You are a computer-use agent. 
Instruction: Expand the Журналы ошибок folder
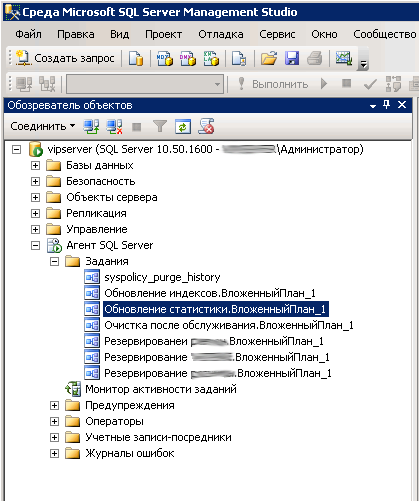point(54,454)
